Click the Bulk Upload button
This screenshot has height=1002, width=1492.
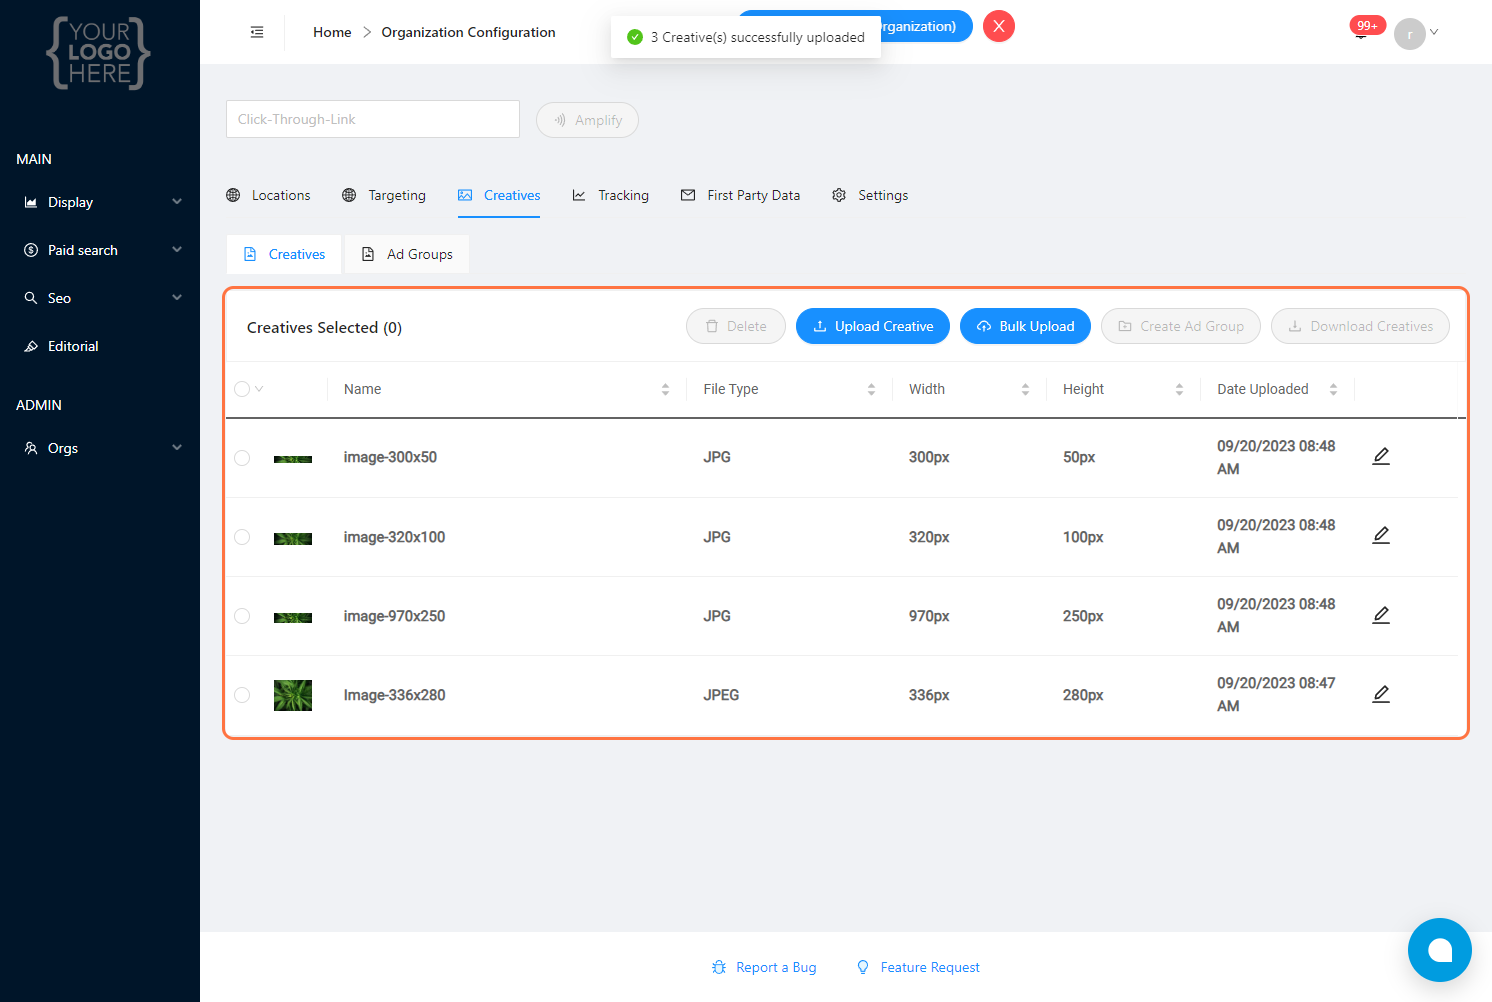pyautogui.click(x=1025, y=326)
